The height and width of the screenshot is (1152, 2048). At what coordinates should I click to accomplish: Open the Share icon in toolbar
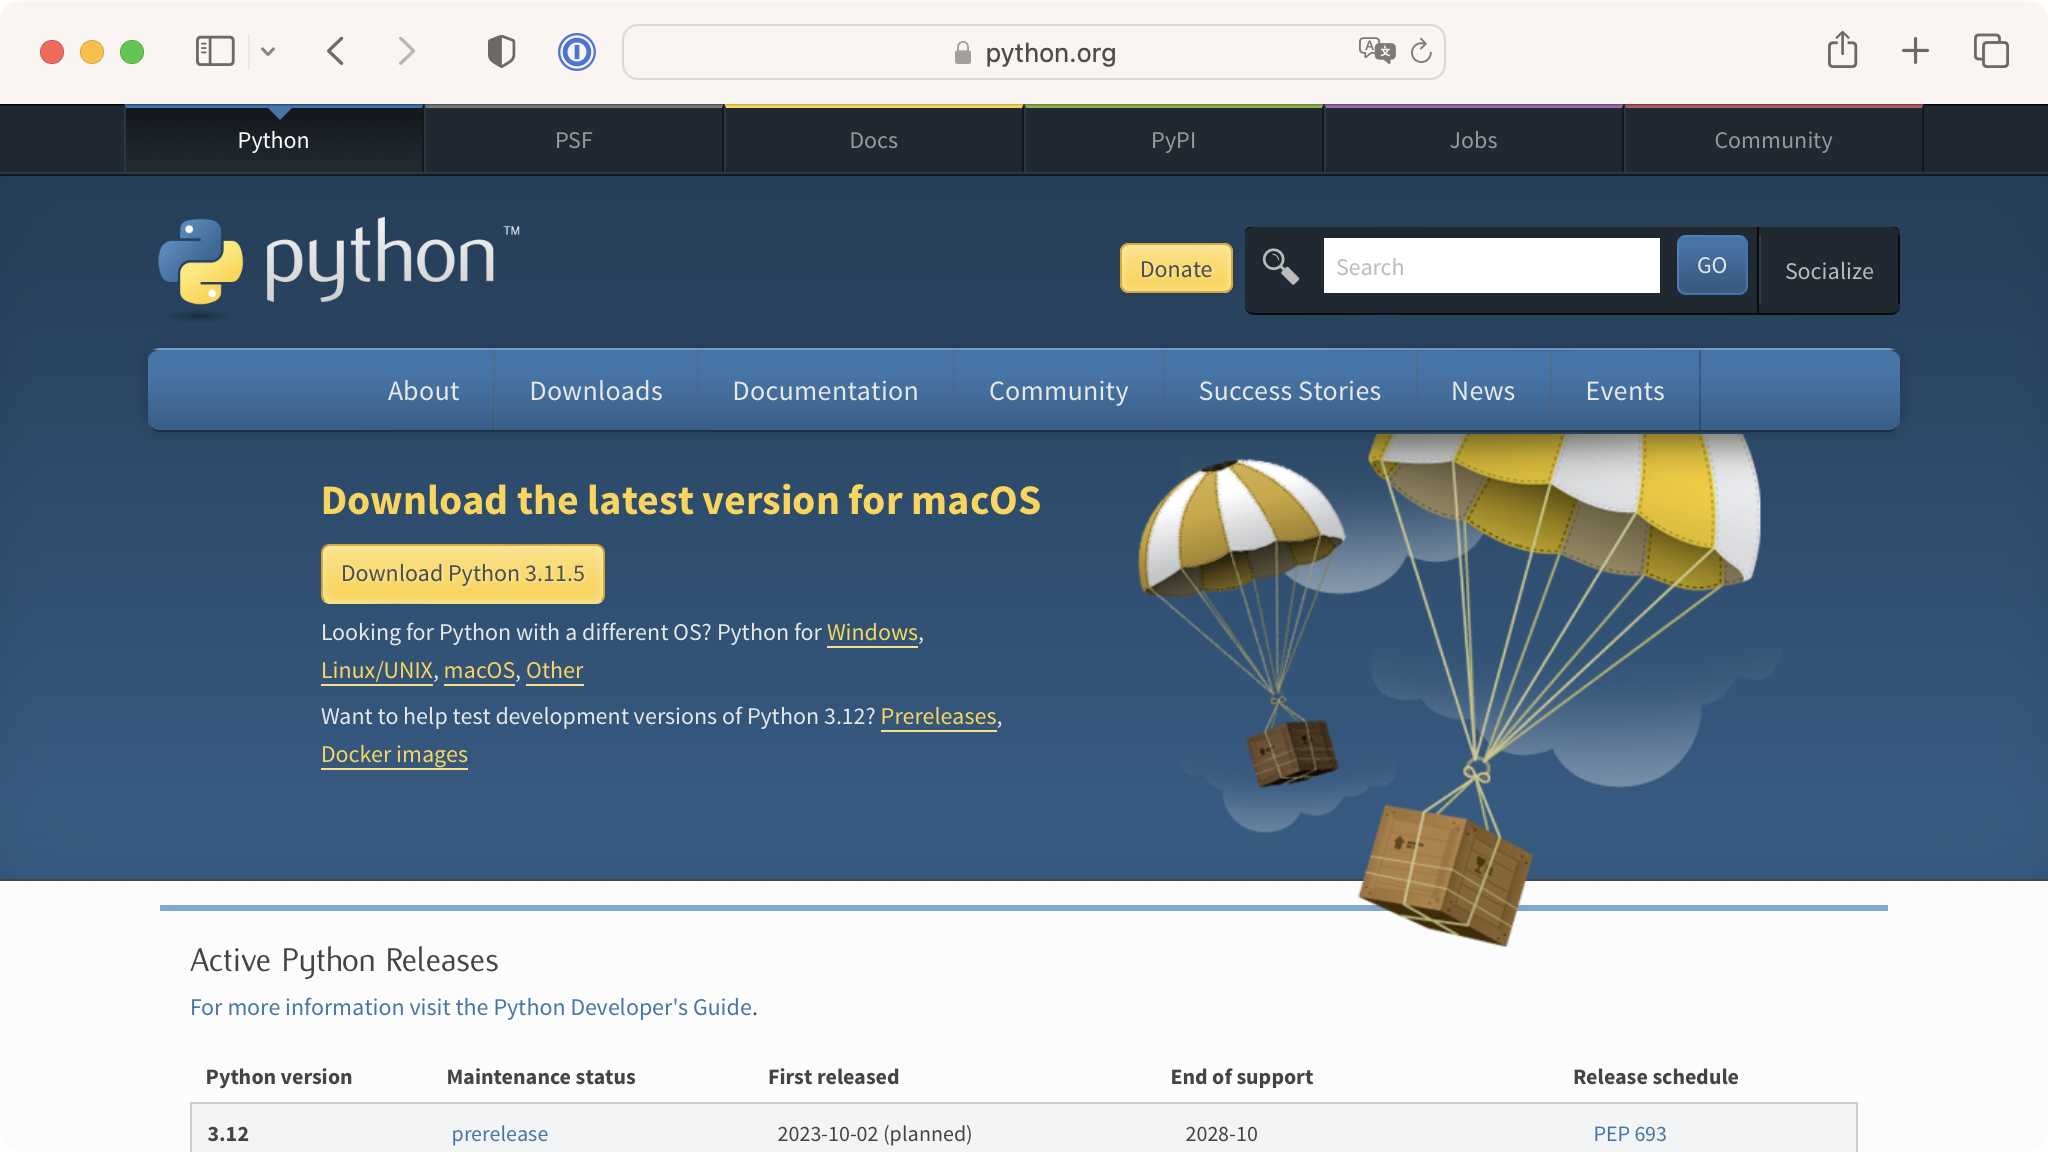1842,50
